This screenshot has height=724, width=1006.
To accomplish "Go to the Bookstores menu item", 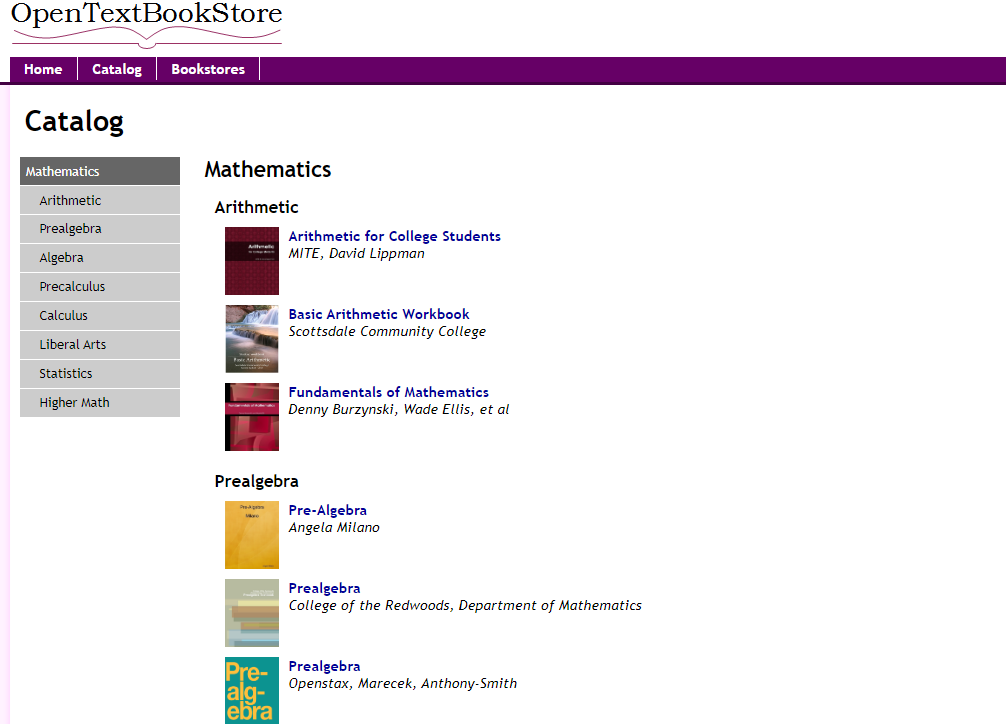I will coord(208,69).
